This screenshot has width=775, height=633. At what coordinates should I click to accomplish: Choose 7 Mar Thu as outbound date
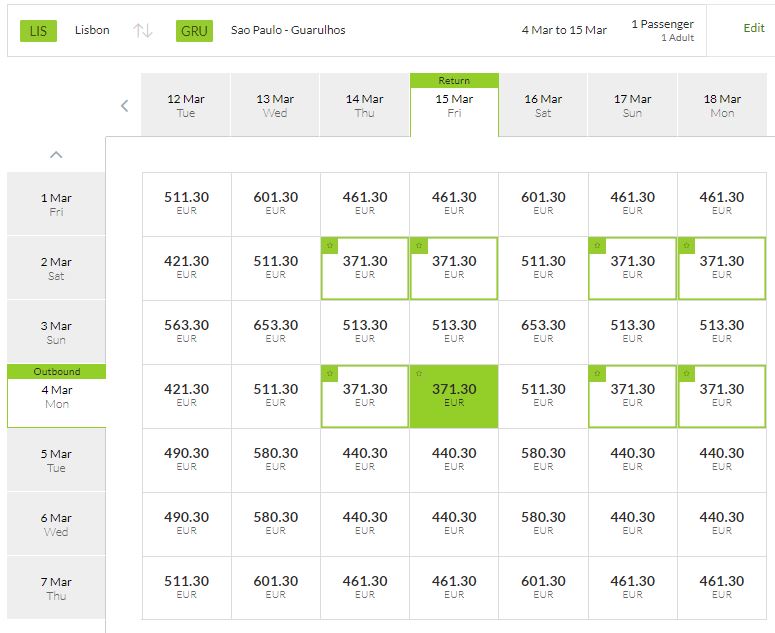pos(56,588)
